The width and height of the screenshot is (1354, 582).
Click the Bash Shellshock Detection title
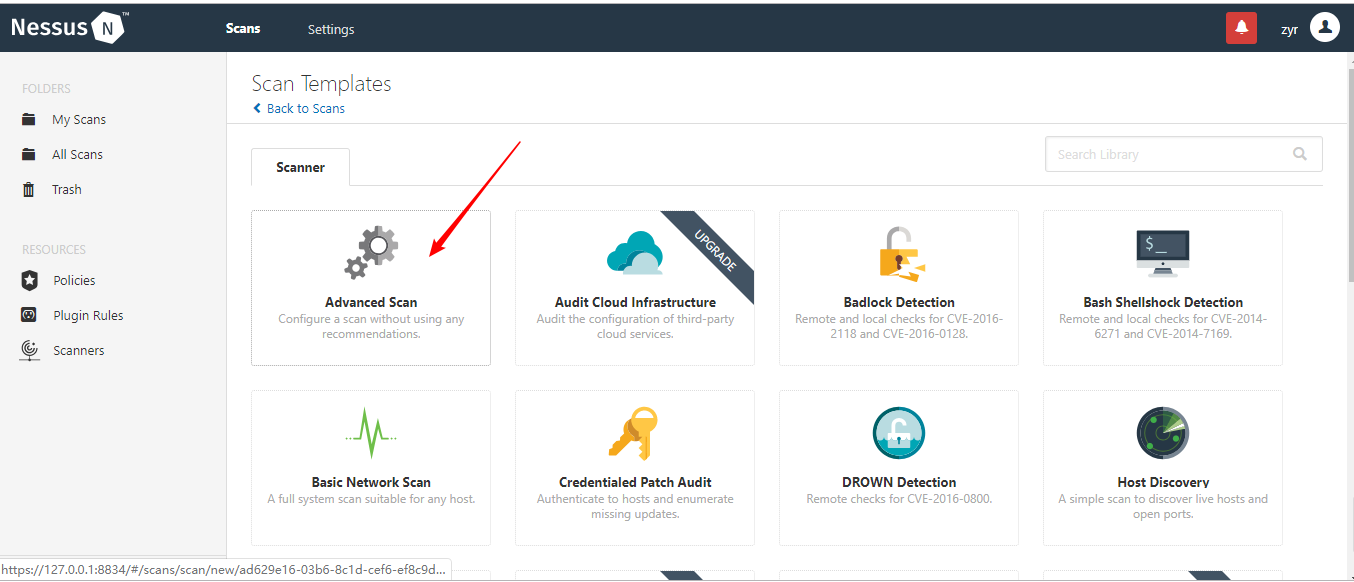pyautogui.click(x=1163, y=302)
